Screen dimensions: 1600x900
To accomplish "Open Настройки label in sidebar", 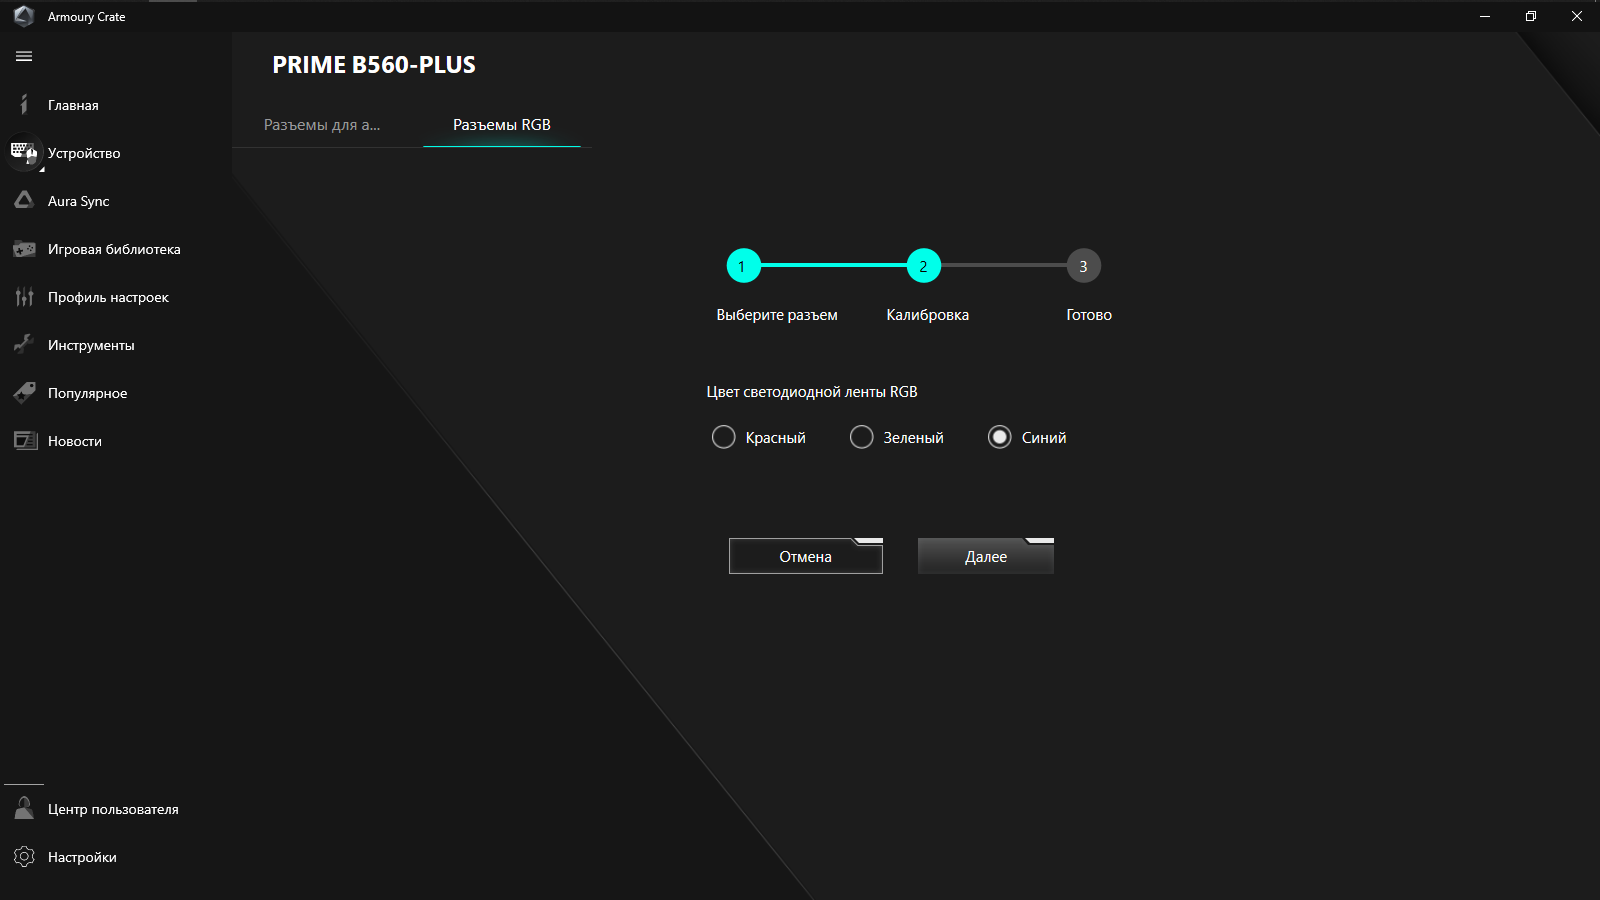I will [82, 857].
